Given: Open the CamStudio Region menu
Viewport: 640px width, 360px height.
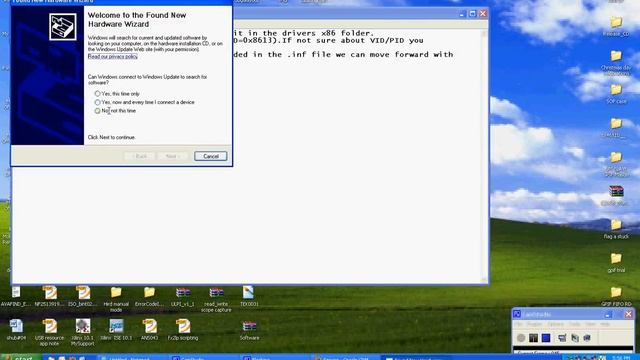Looking at the screenshot, I should (534, 324).
